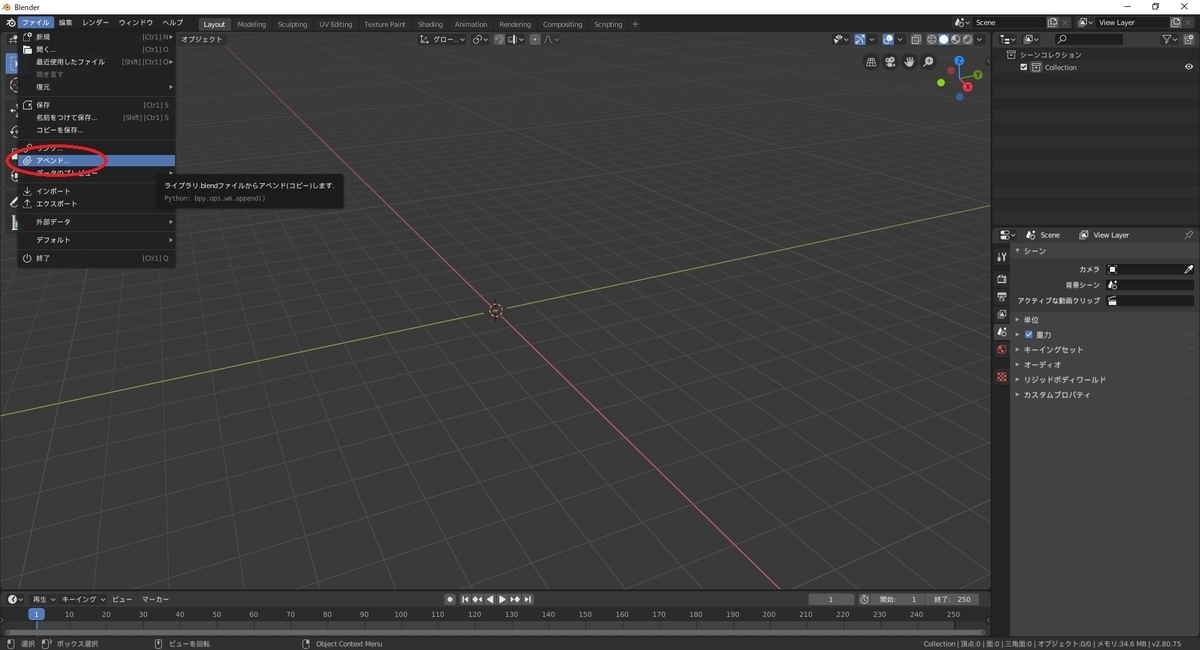
Task: Toggle viewport overlays button
Action: (x=889, y=39)
